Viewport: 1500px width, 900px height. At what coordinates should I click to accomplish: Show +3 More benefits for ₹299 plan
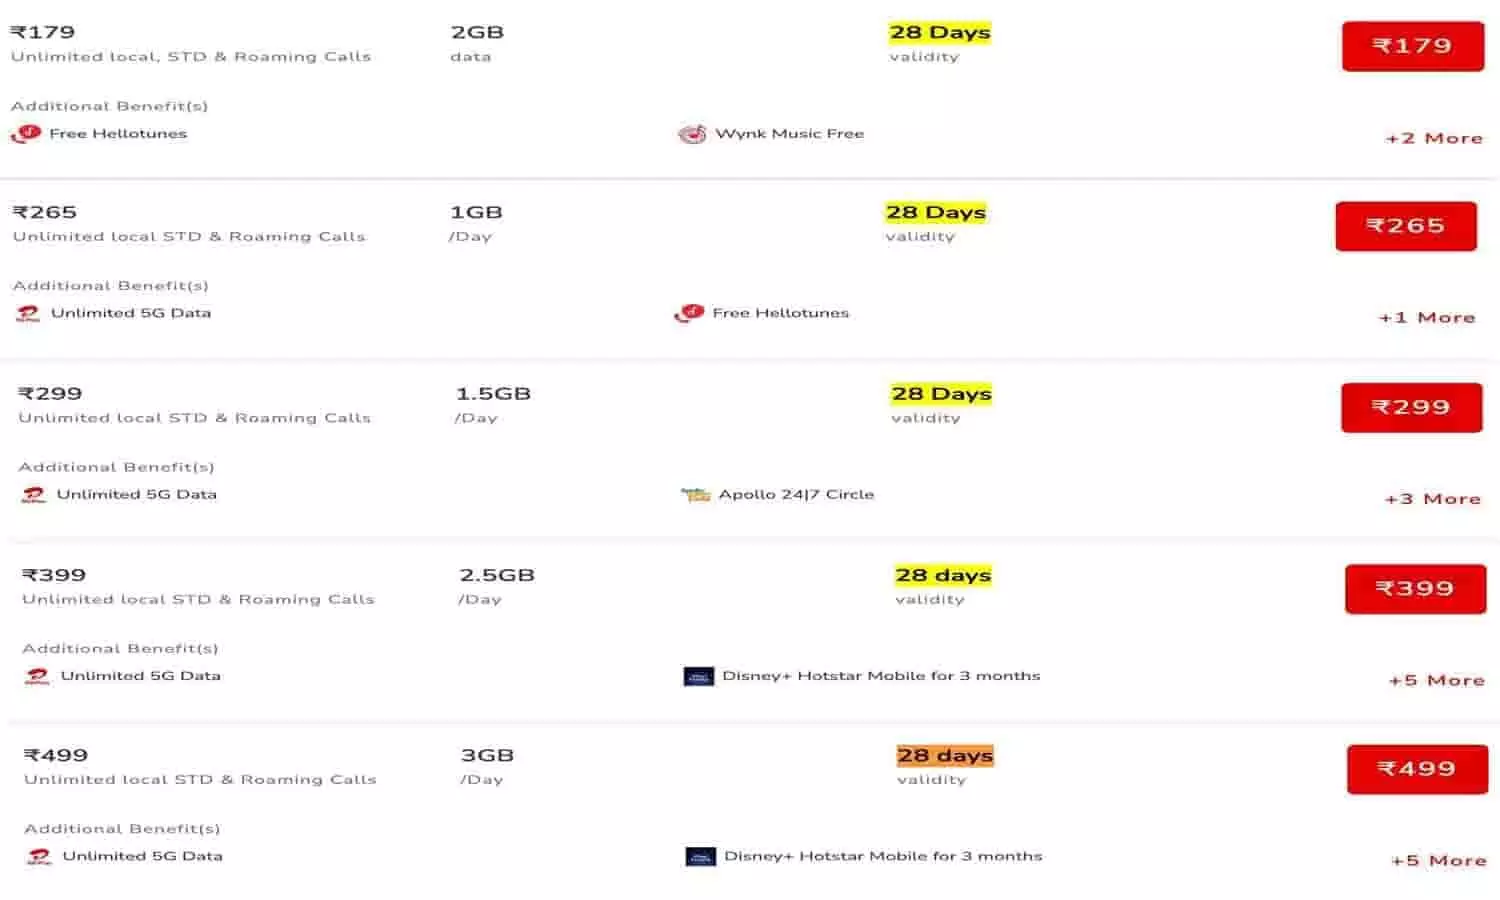(1432, 499)
